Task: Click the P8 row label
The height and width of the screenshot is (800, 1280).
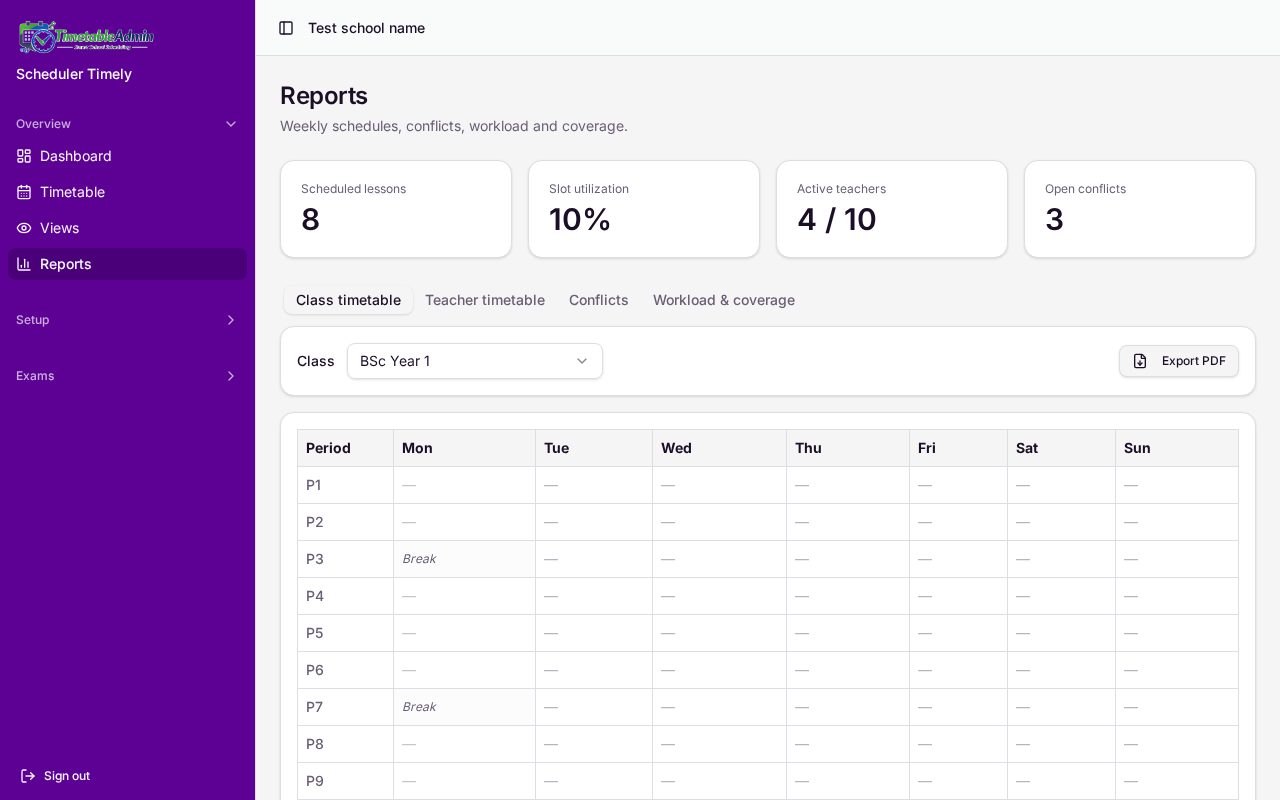Action: [x=315, y=744]
